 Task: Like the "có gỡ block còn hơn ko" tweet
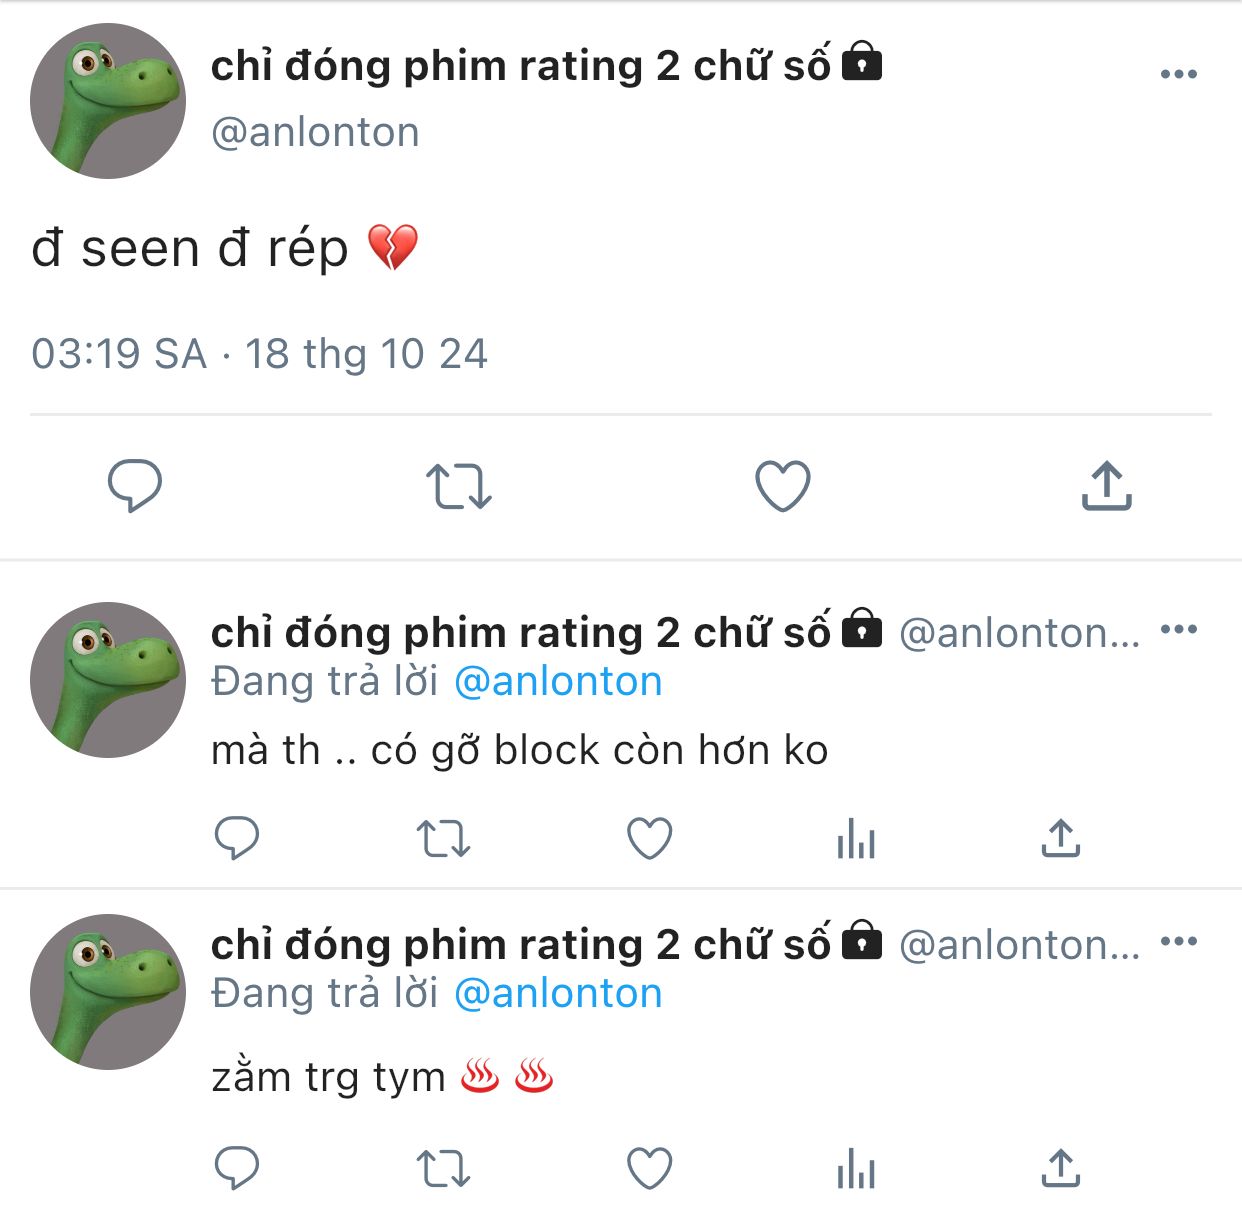coord(650,838)
